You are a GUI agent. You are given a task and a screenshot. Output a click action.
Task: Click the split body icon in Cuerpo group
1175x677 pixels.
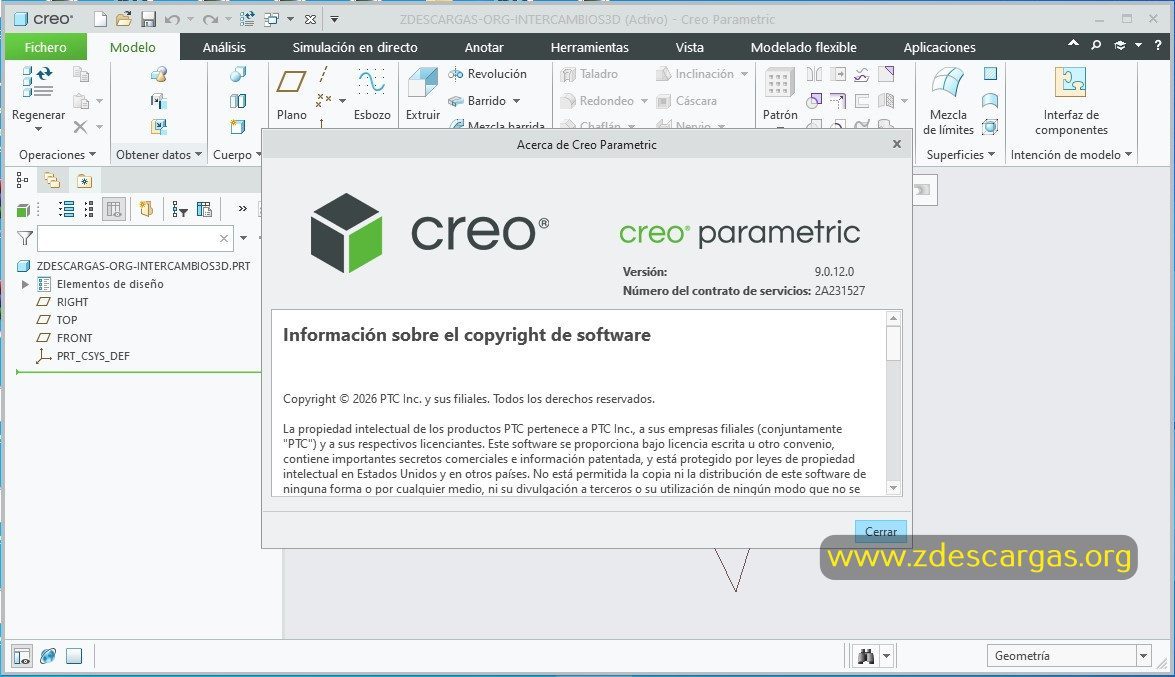[x=238, y=100]
